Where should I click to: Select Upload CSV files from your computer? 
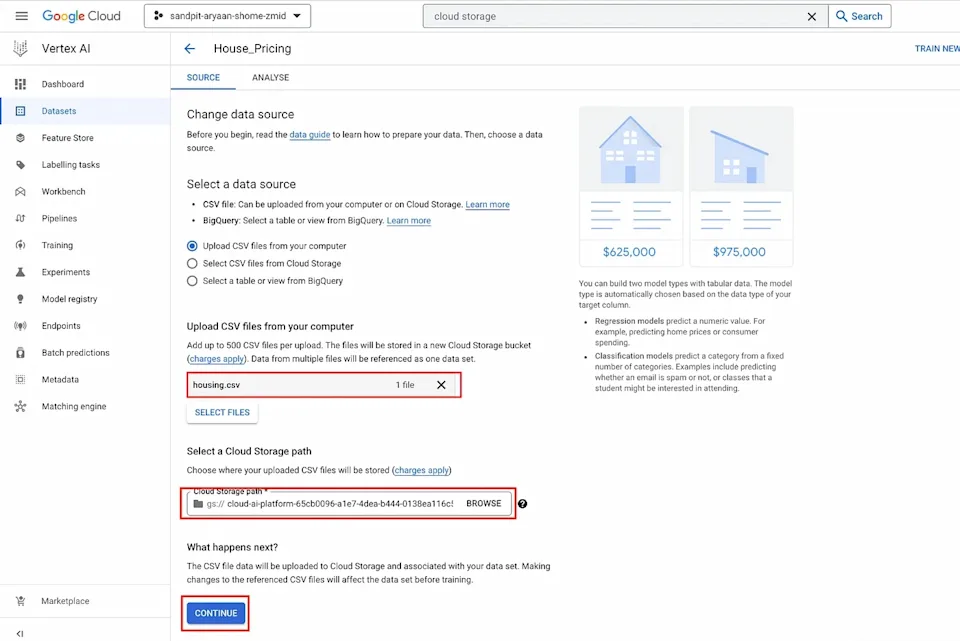pyautogui.click(x=192, y=246)
